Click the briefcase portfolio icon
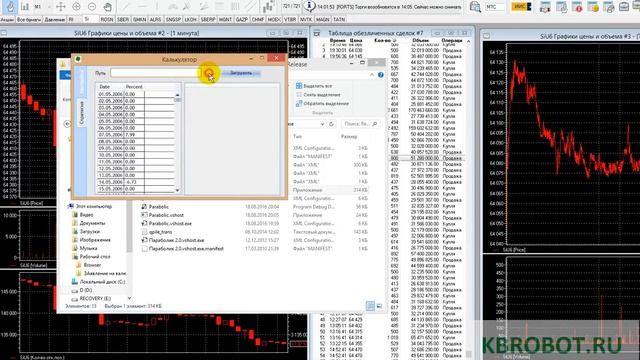The image size is (640, 360). click(x=624, y=7)
